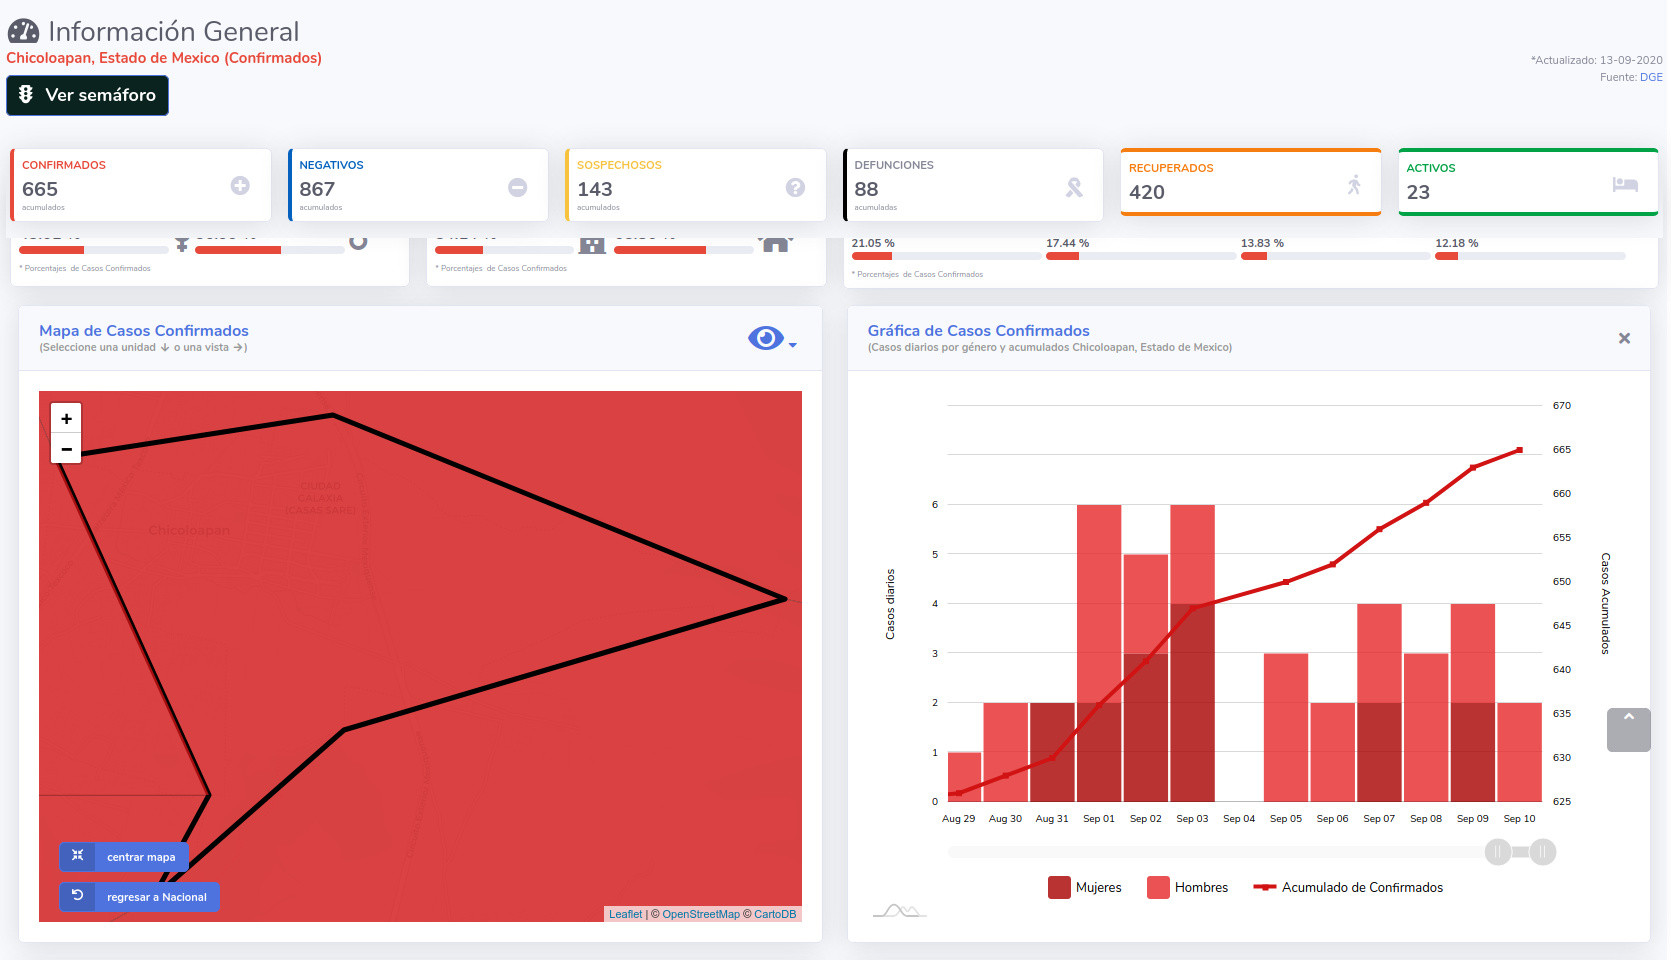This screenshot has height=960, width=1671.
Task: Open the dropdown caret next to eye icon
Action: pyautogui.click(x=793, y=345)
